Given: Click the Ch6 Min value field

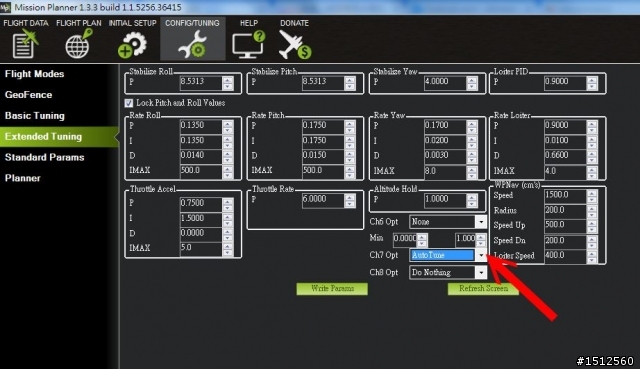Looking at the screenshot, I should click(x=404, y=239).
